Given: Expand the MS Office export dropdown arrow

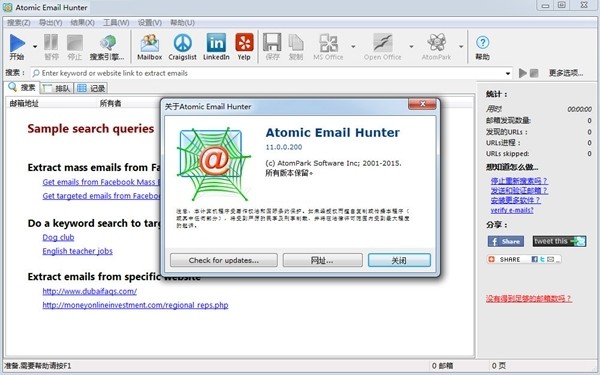Looking at the screenshot, I should pyautogui.click(x=353, y=46).
